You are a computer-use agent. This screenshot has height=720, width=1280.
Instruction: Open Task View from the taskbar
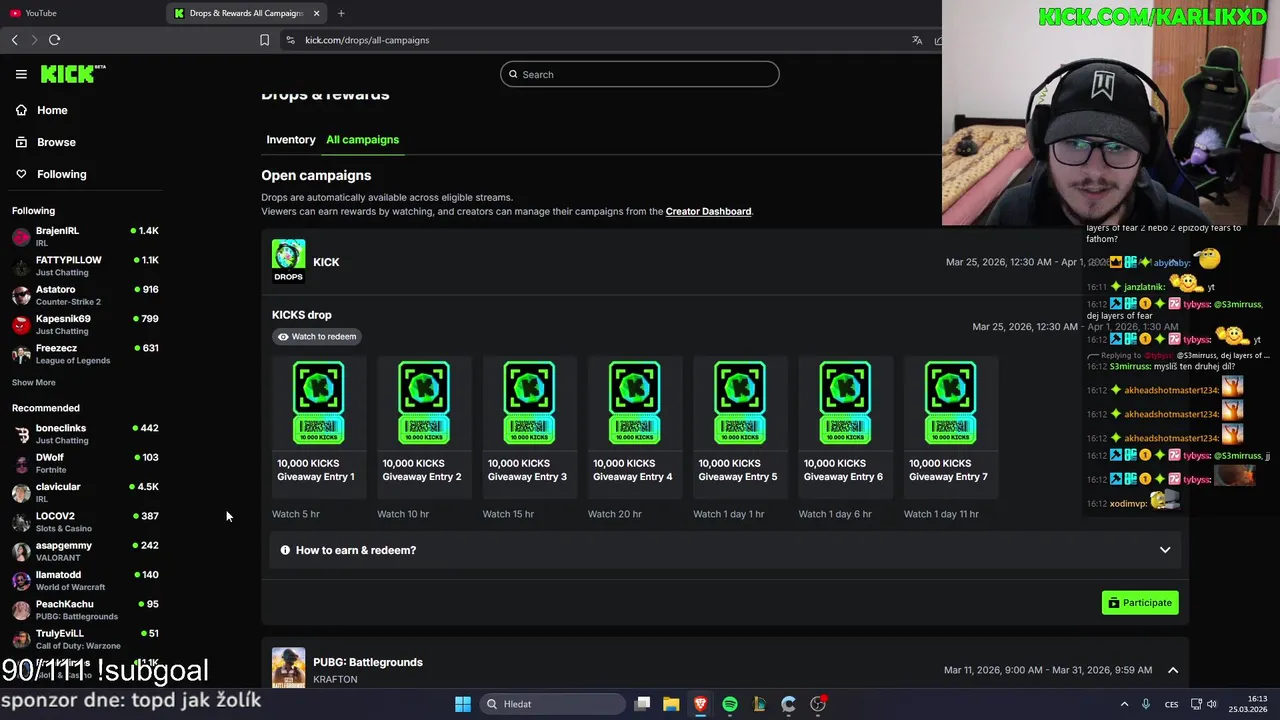[642, 704]
